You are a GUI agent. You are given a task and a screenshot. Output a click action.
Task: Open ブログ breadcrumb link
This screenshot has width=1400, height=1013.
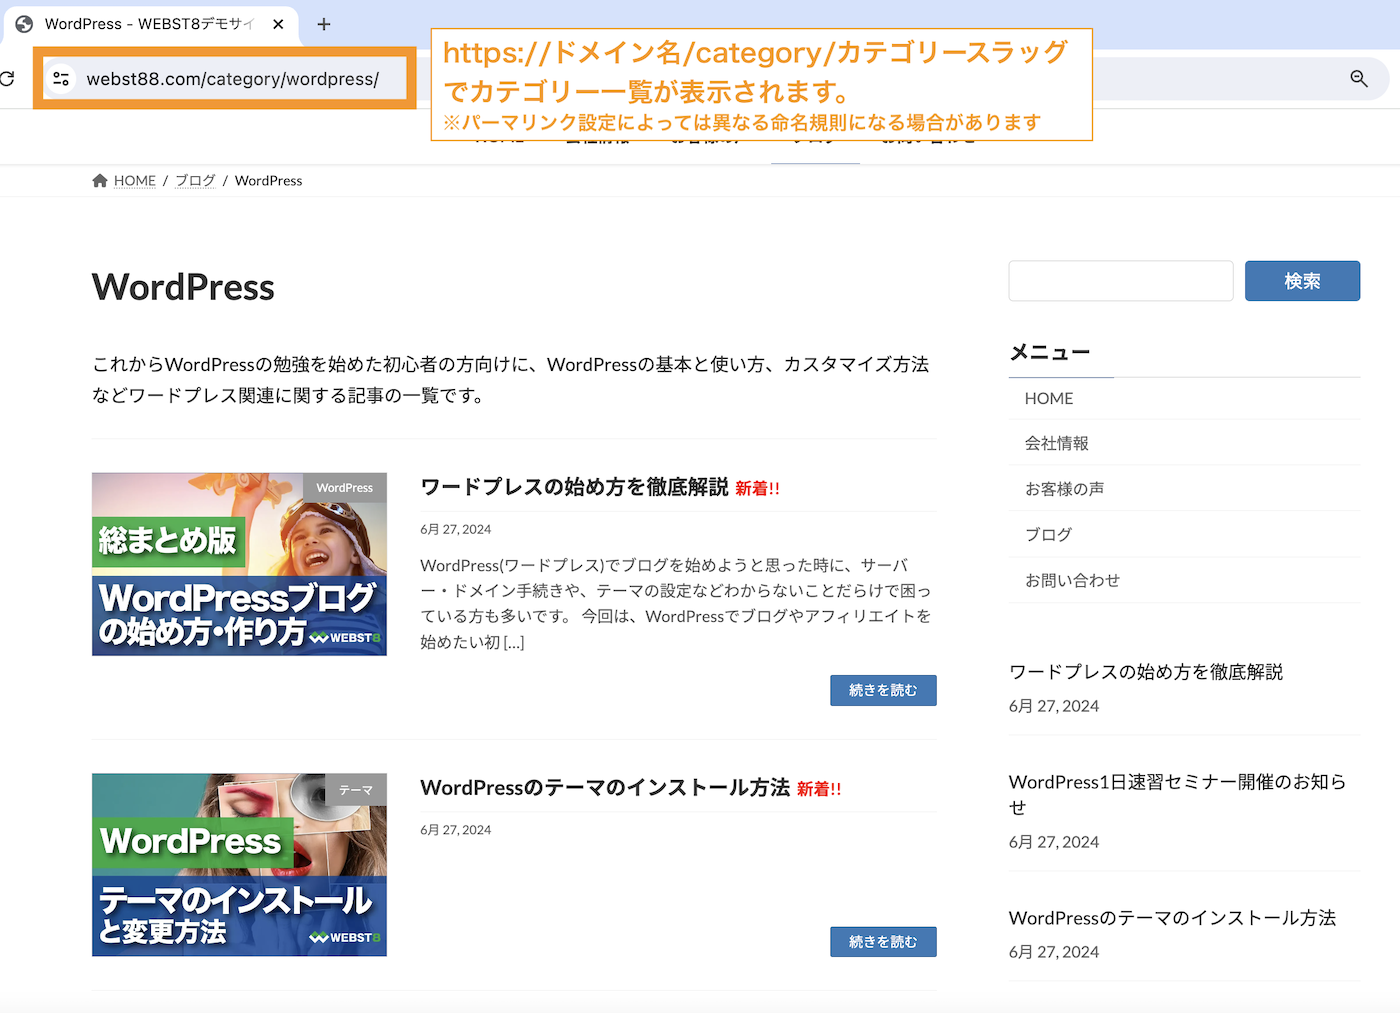[x=195, y=181]
